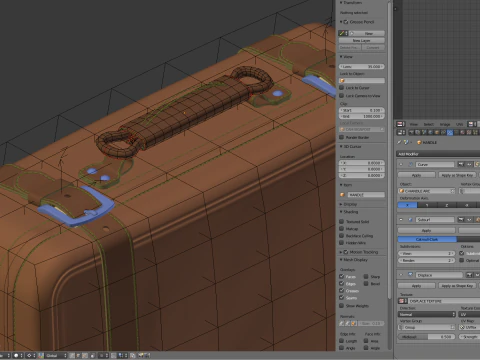Toggle Curve modifier viewport eye icon

pos(469,164)
